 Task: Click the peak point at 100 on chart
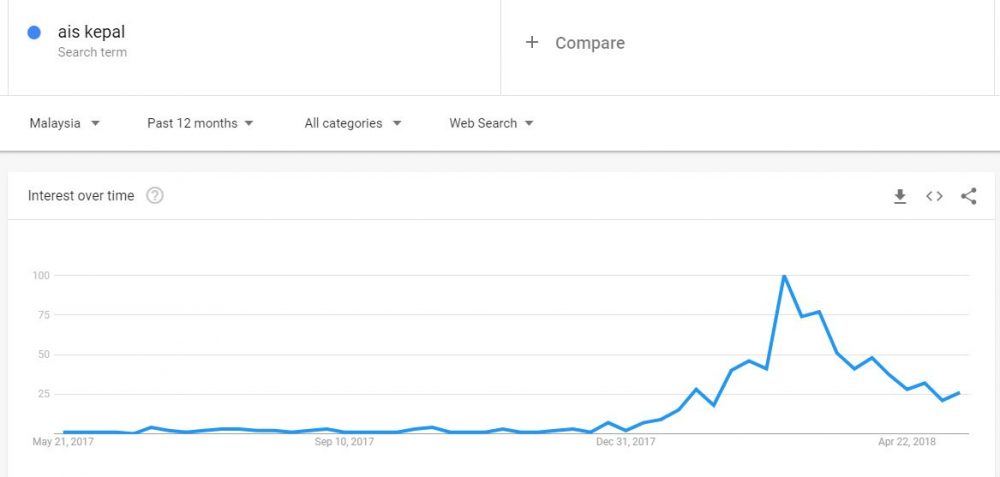click(784, 275)
